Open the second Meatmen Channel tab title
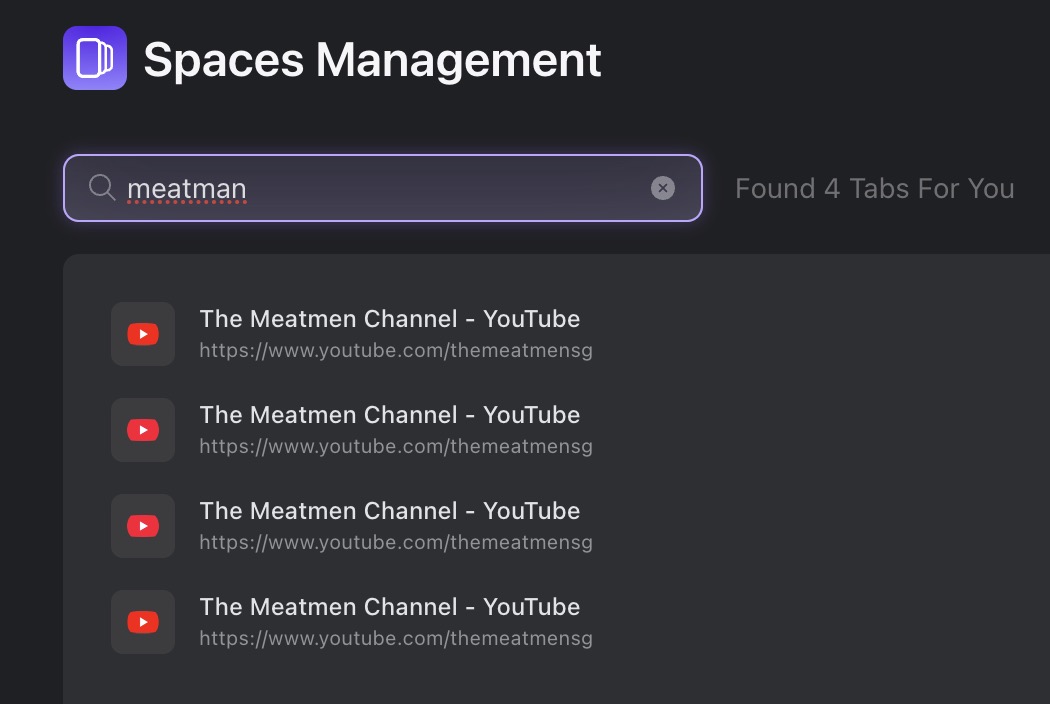This screenshot has height=704, width=1050. pos(389,415)
